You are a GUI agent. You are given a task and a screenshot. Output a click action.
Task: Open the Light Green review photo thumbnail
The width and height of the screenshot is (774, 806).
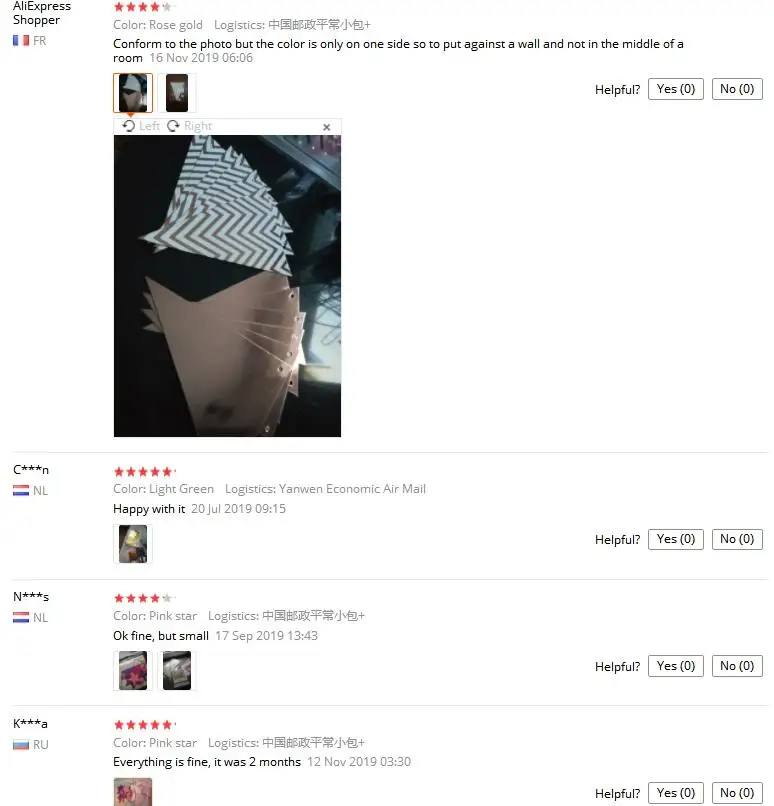point(133,544)
